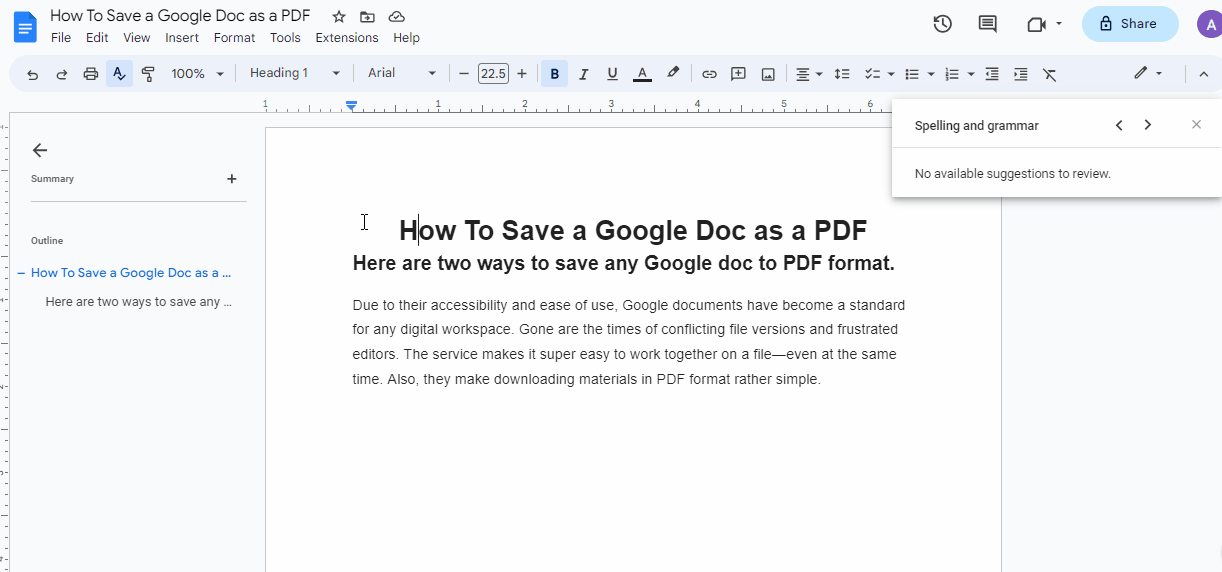Open the Arial font dropdown
1222x572 pixels.
(x=402, y=73)
